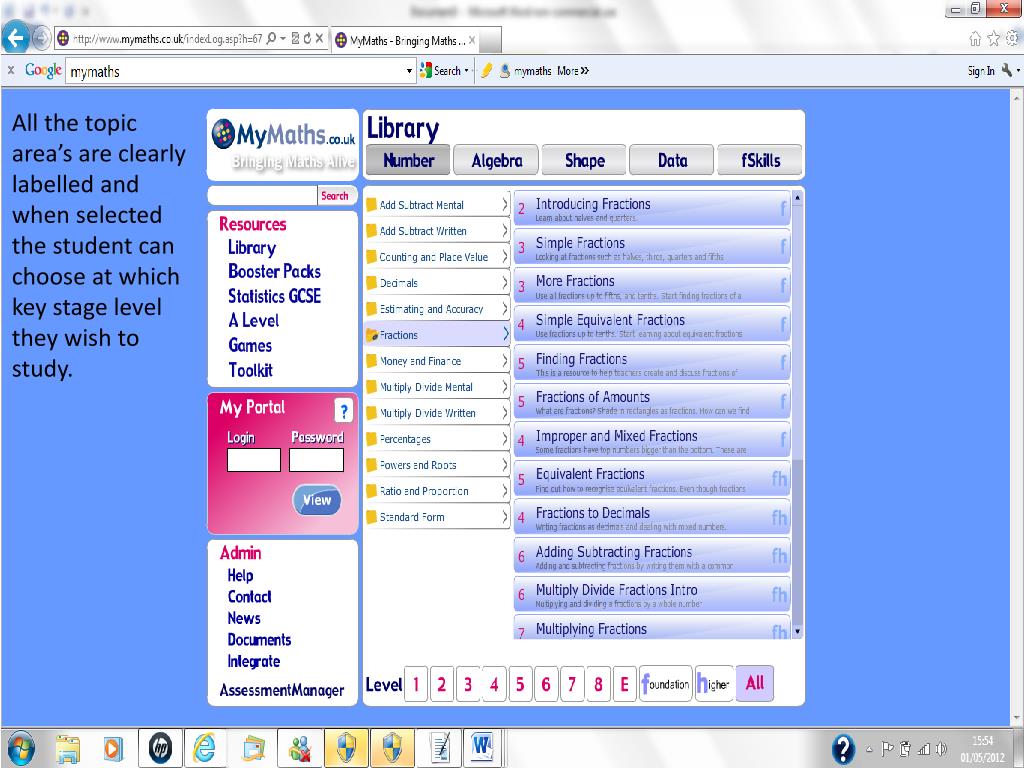The width and height of the screenshot is (1024, 768).
Task: Select the All levels filter
Action: pyautogui.click(x=755, y=684)
